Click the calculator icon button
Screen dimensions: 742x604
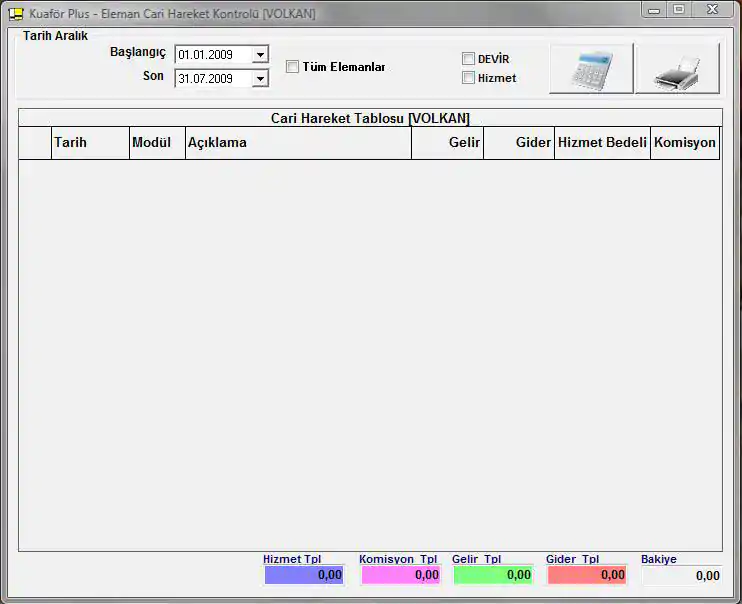591,69
